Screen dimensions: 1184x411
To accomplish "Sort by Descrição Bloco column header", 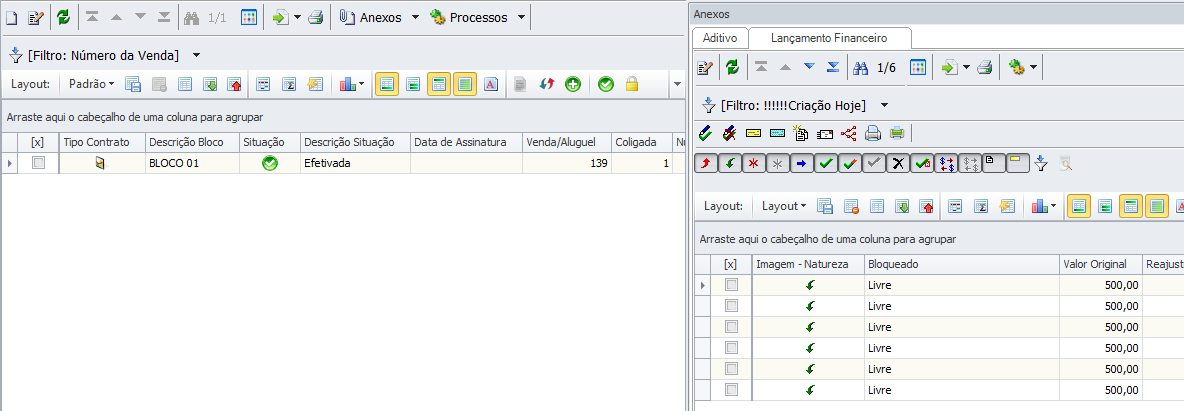I will click(192, 142).
